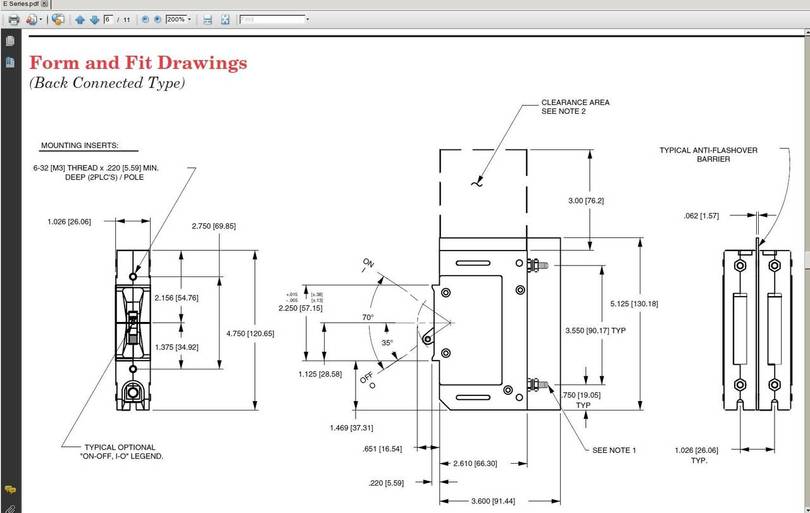Select the fit full page icon

coord(225,20)
